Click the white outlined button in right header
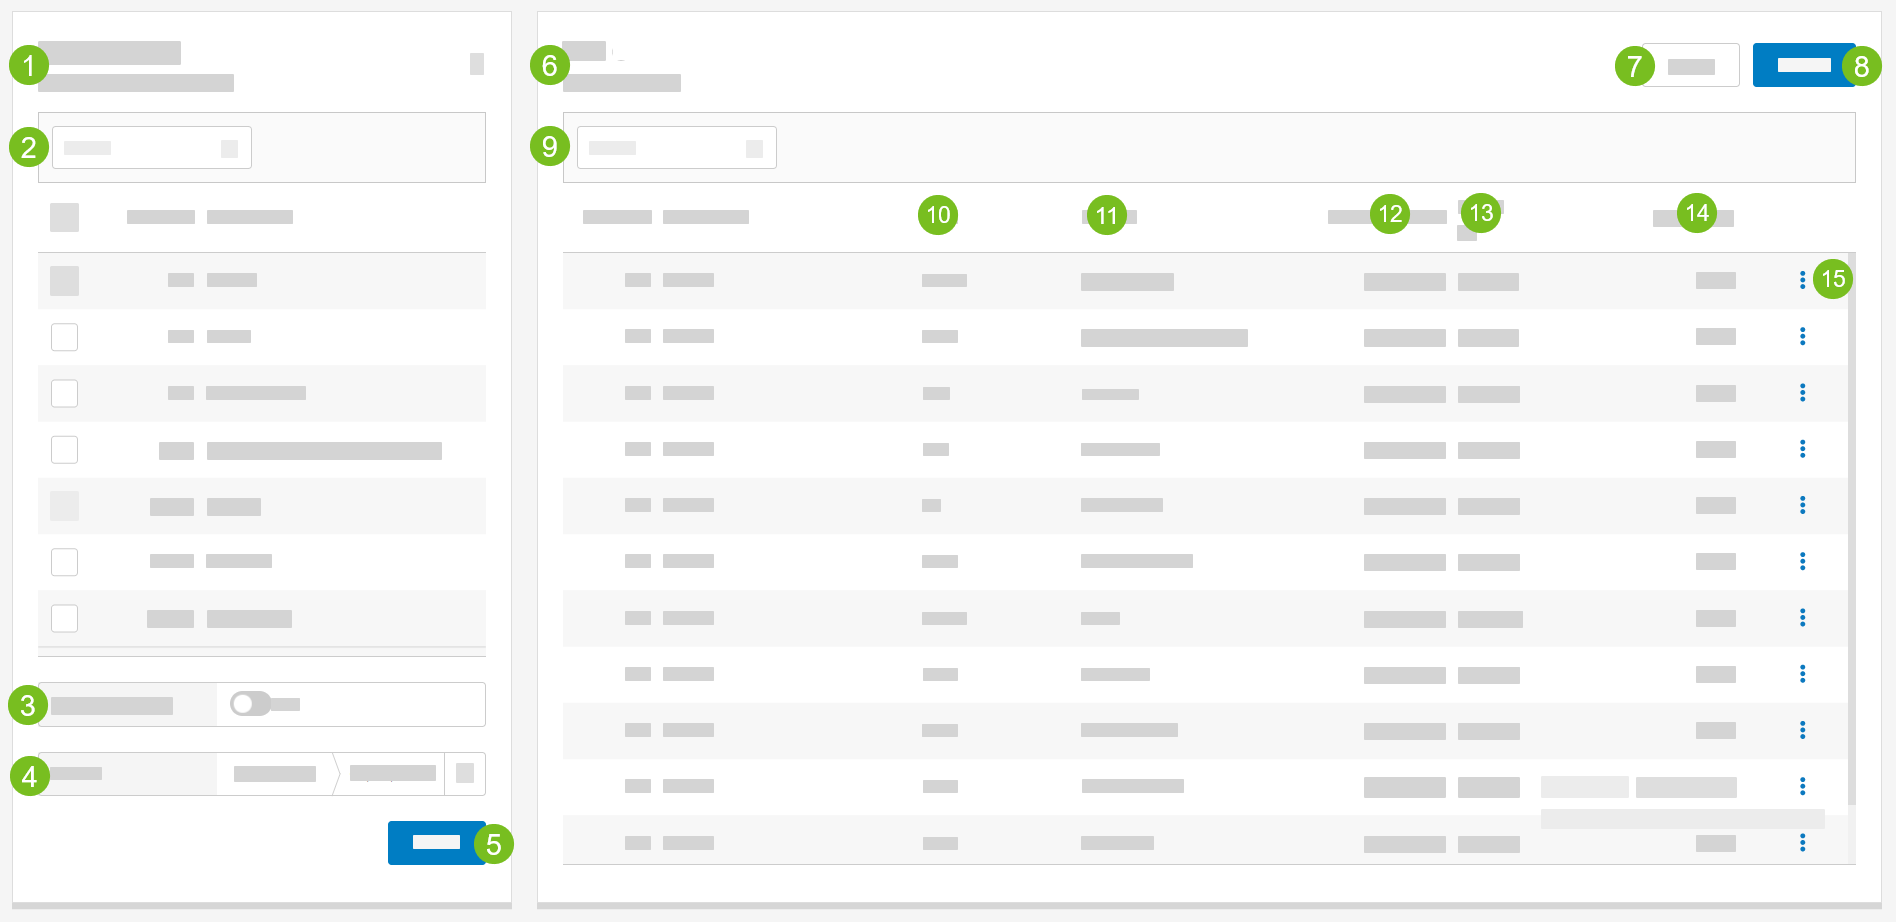This screenshot has height=922, width=1896. tap(1691, 66)
